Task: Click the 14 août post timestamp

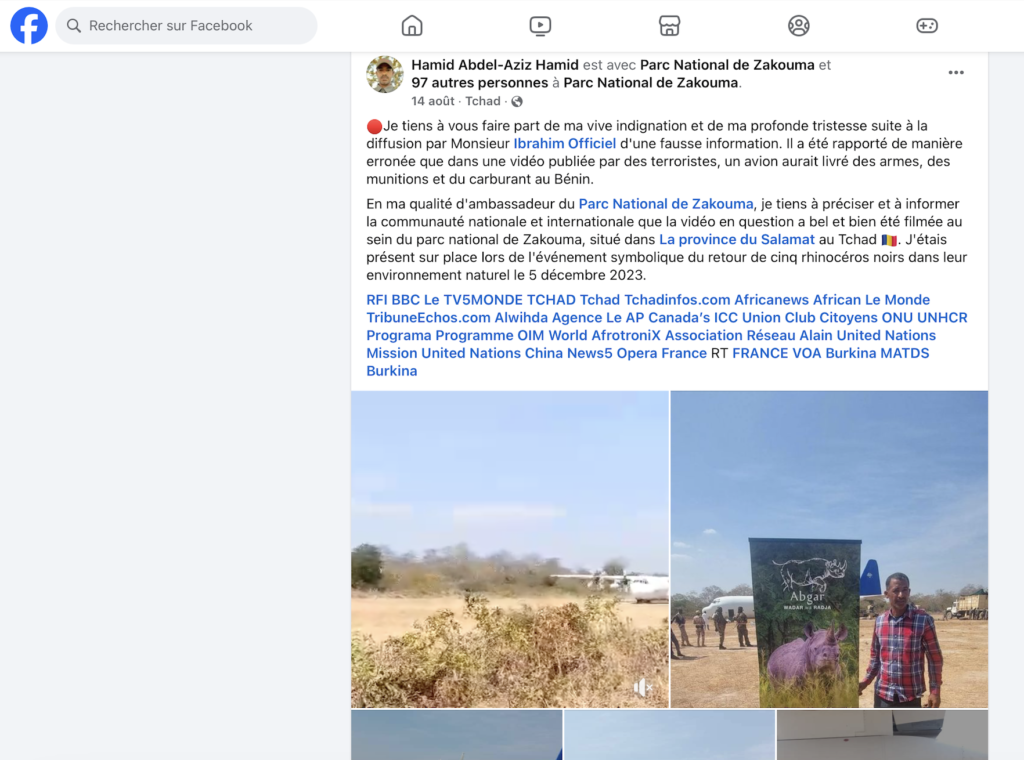Action: point(433,101)
